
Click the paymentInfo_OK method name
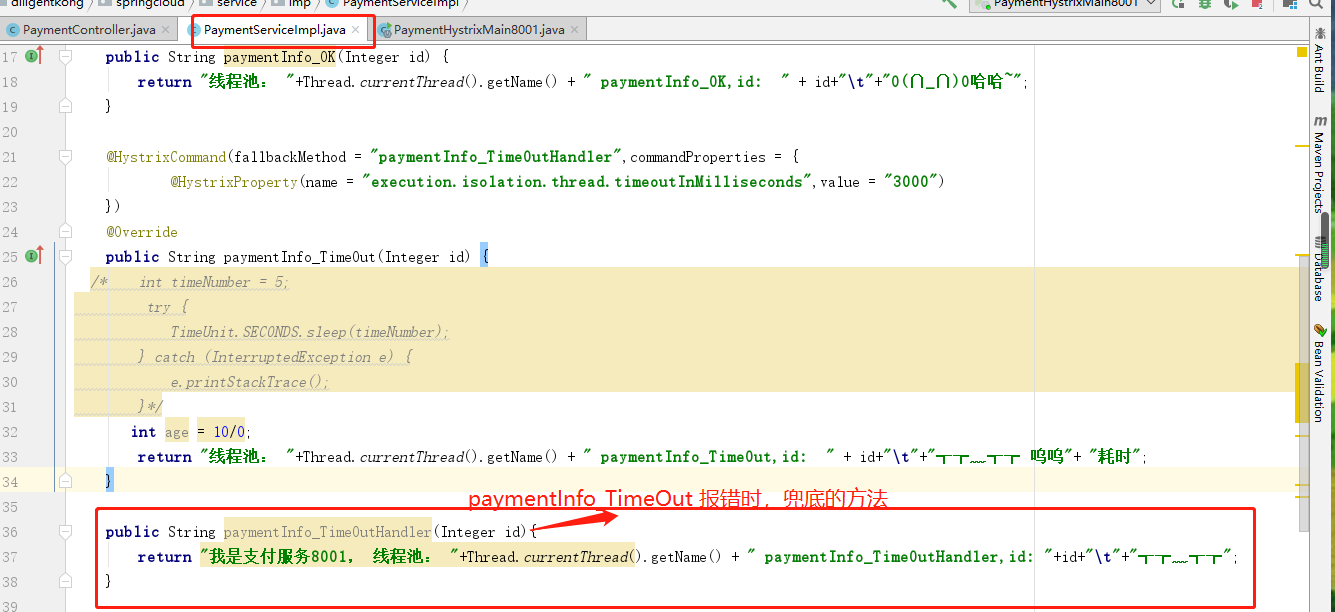click(x=279, y=57)
